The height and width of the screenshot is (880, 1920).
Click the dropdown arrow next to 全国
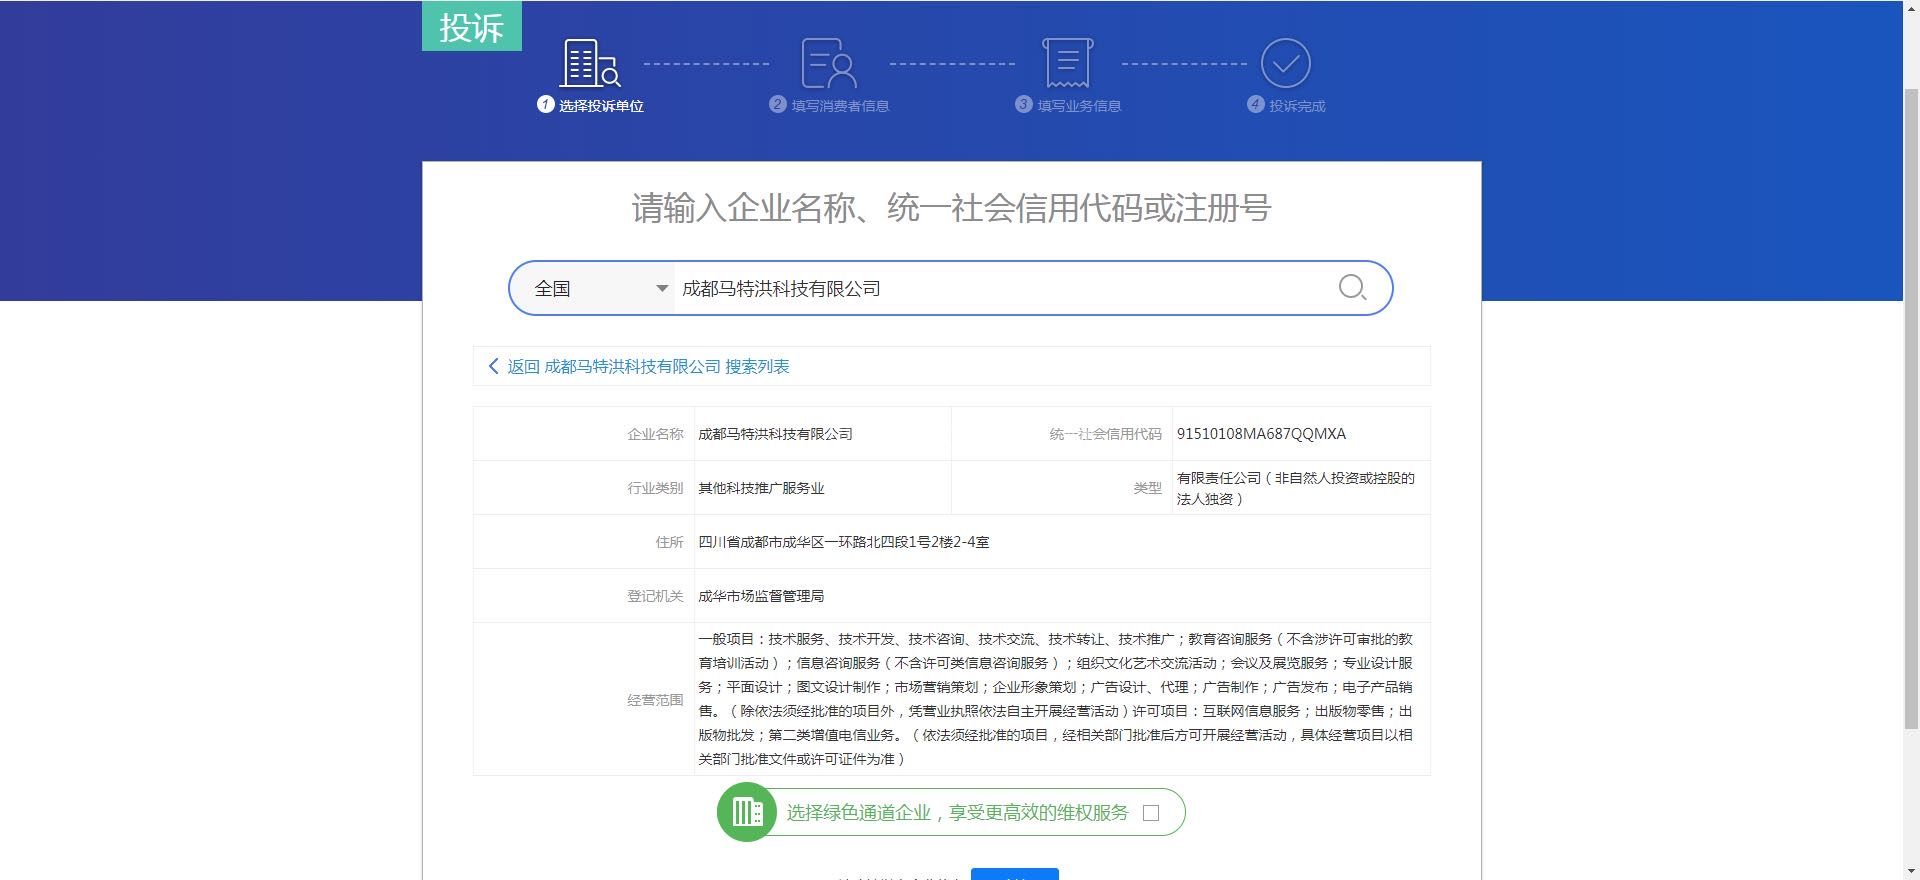tap(661, 288)
